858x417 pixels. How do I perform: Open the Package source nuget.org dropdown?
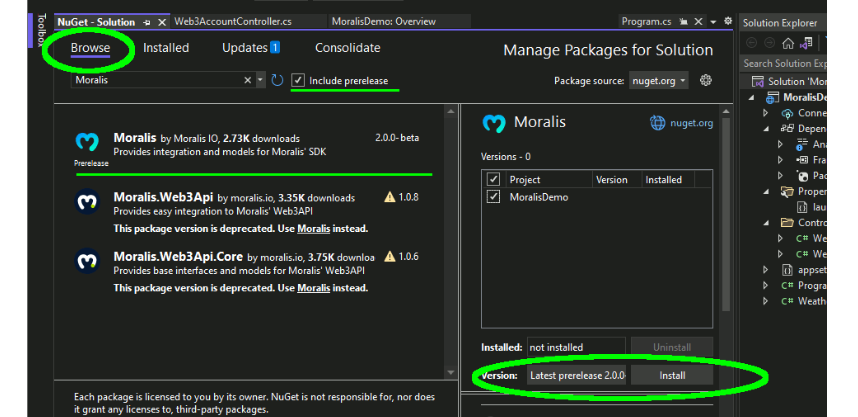pyautogui.click(x=658, y=80)
